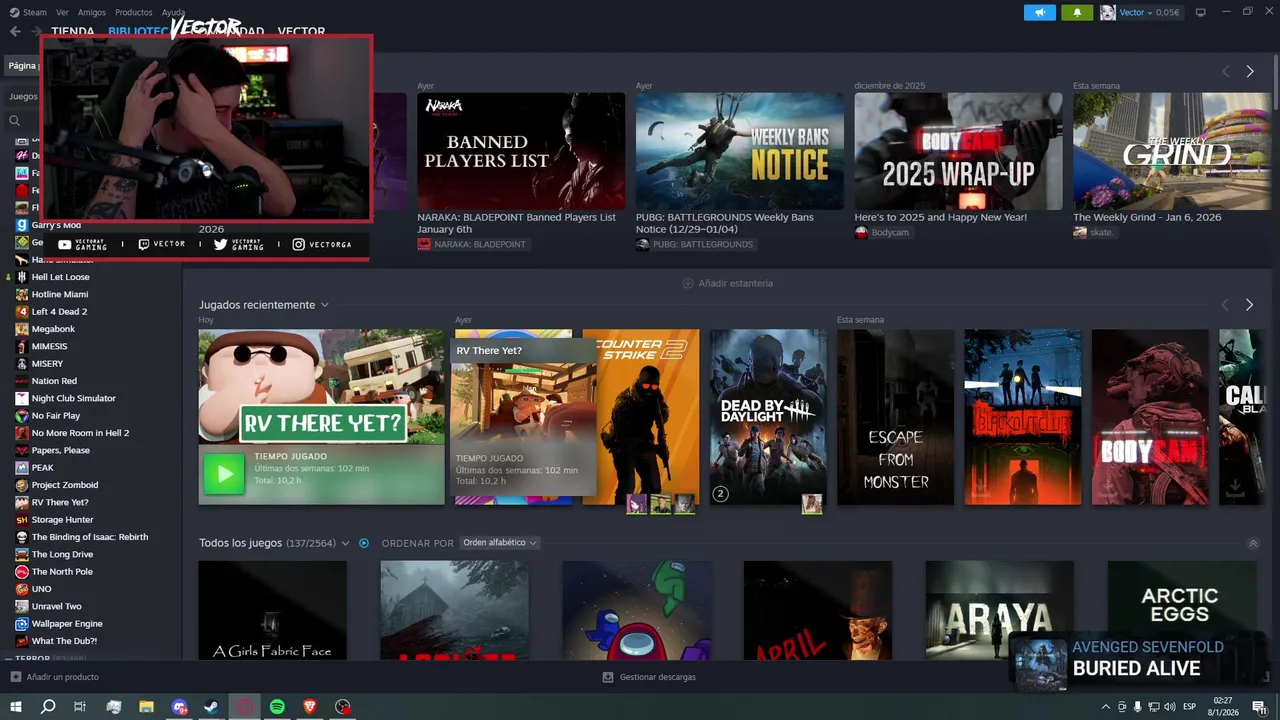
Task: Select Hotline Miami in sidebar
Action: point(60,294)
